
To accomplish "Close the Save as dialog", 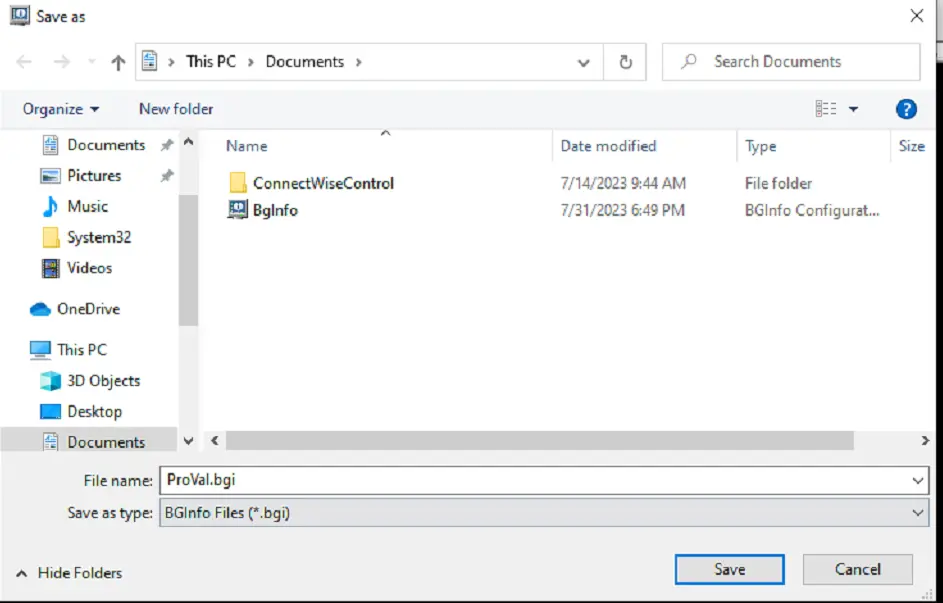I will pyautogui.click(x=917, y=16).
